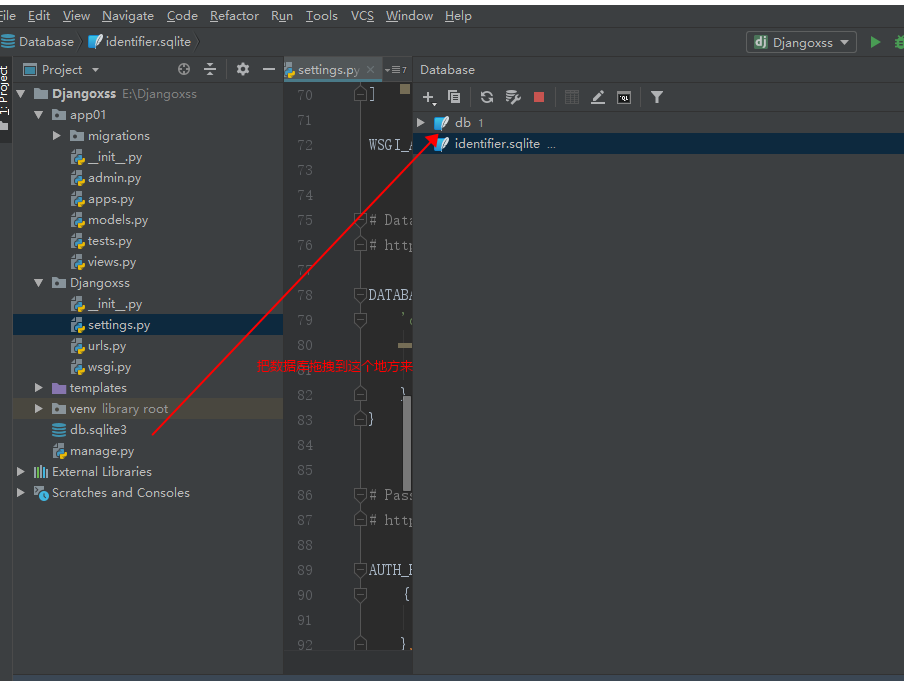Image resolution: width=904 pixels, height=681 pixels.
Task: Click the add new data source plus icon
Action: 428,97
